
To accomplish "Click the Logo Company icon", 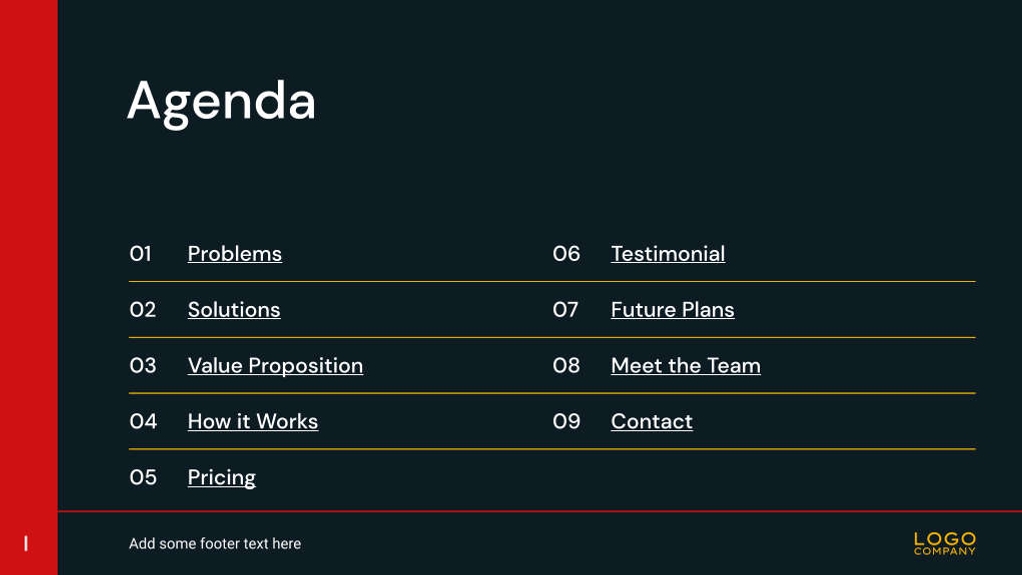I will [x=944, y=543].
